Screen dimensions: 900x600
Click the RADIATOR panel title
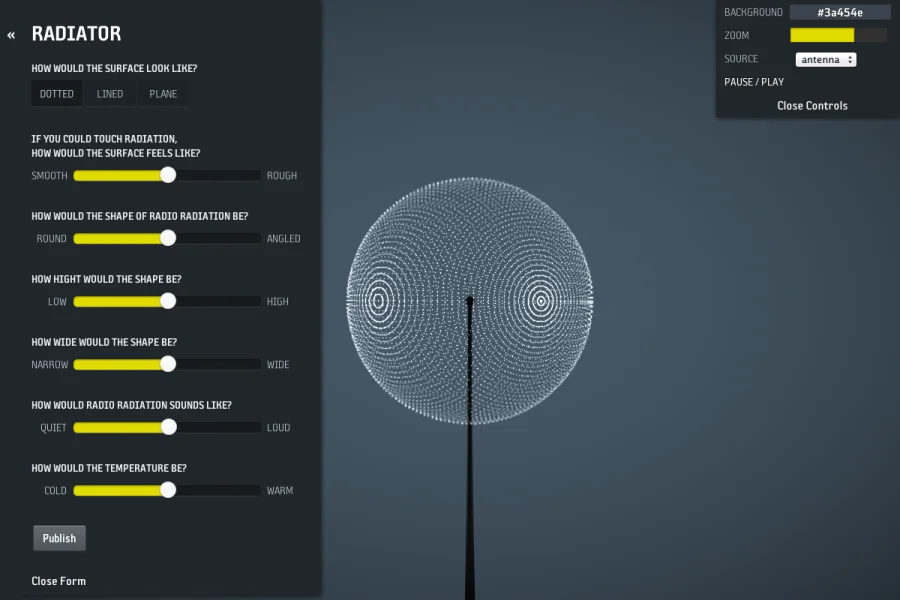coord(76,34)
